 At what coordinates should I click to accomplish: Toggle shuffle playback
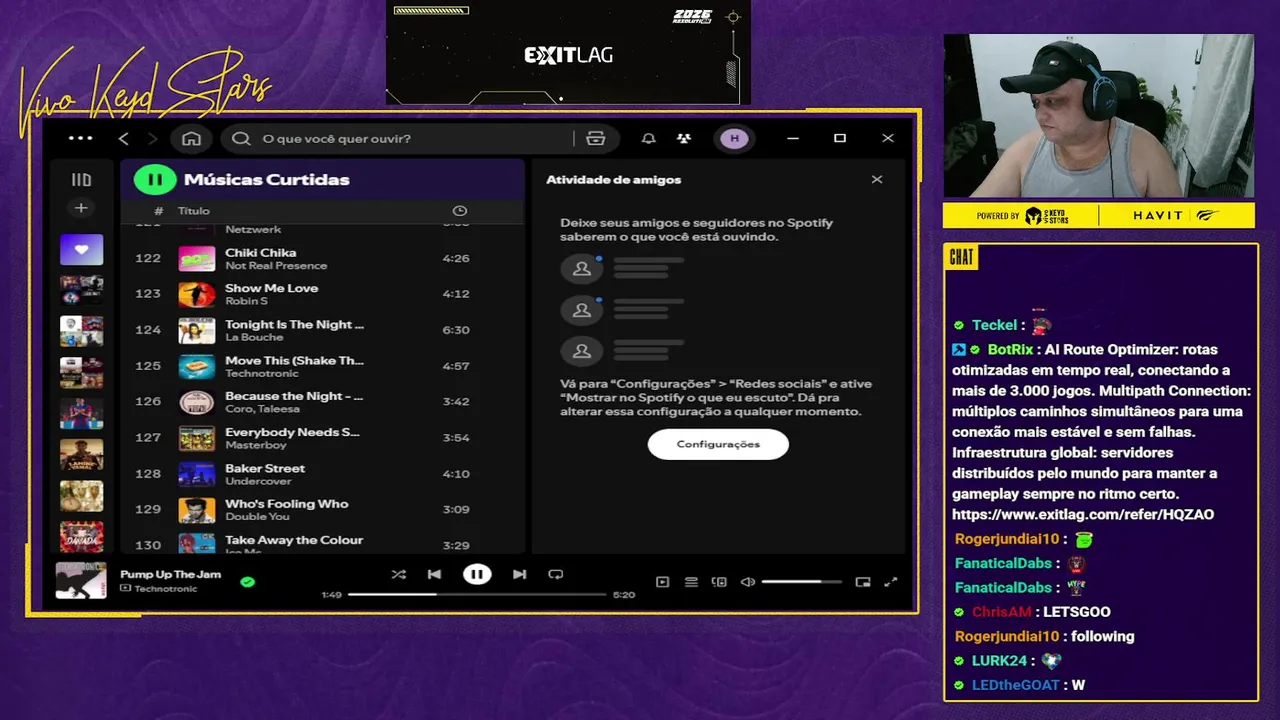[x=398, y=574]
